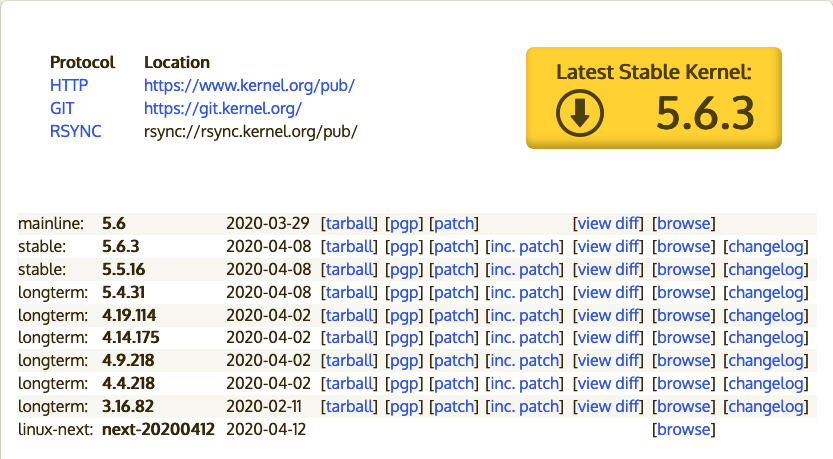Open changelog for longterm 4.9.218
Screen dimensions: 833x459
click(x=766, y=360)
